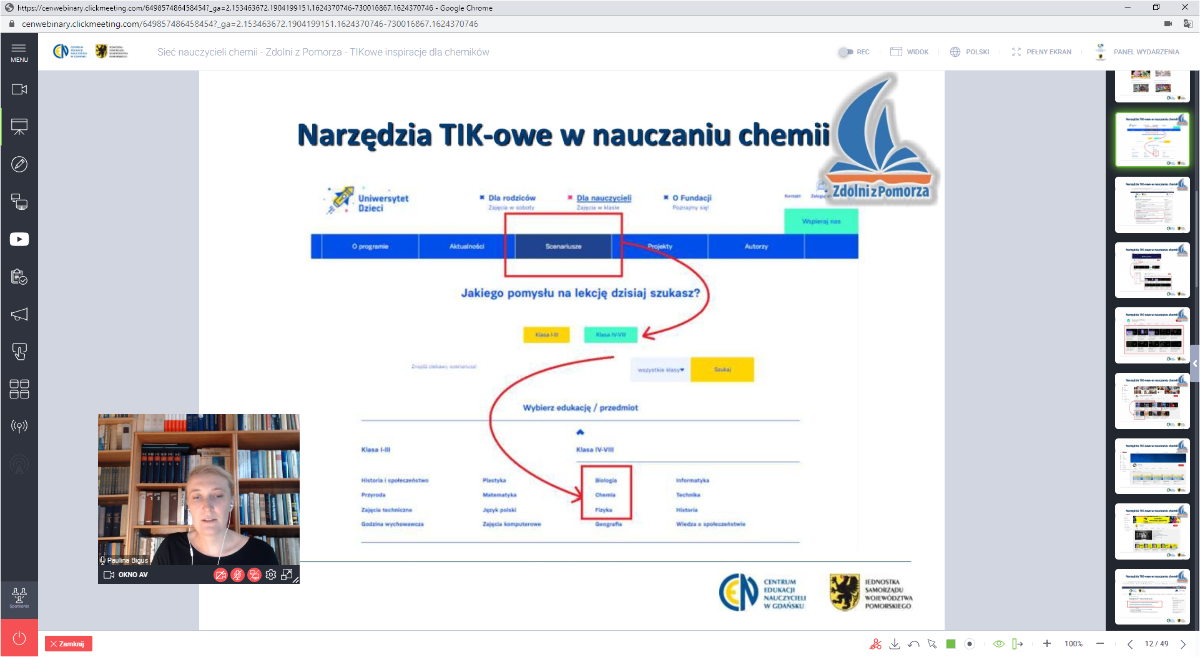
Task: Click the red Zamknij button
Action: [68, 644]
